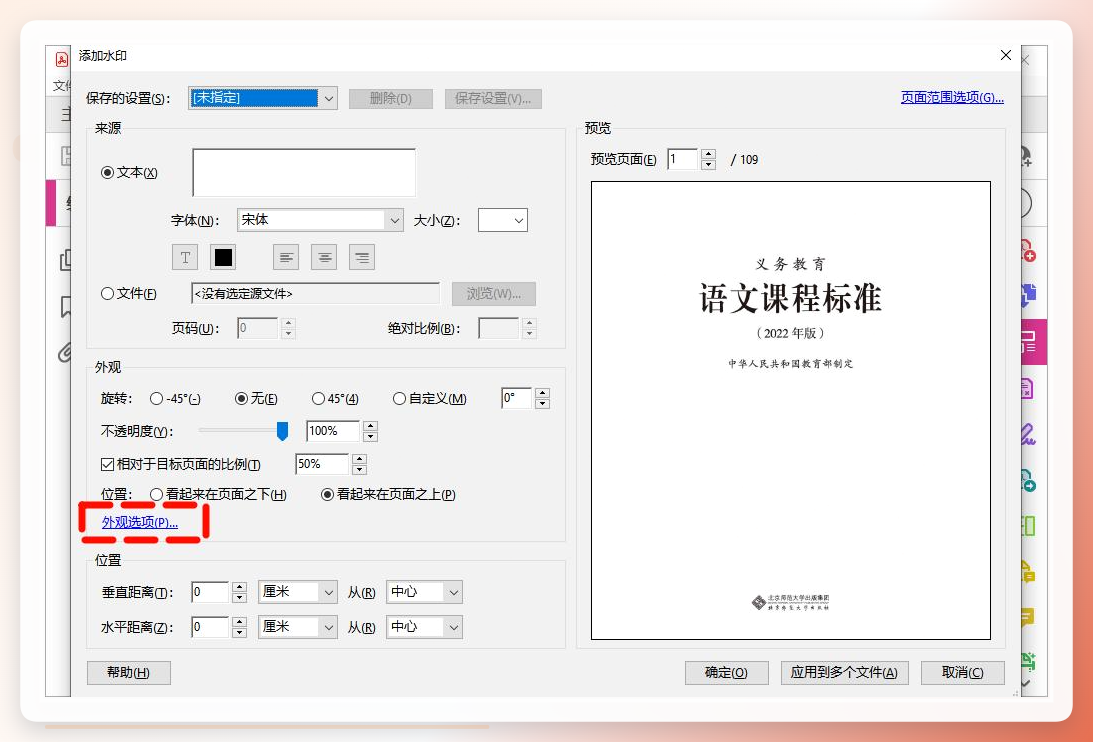Screen dimensions: 1093x742
Task: Increase vertical distance with up arrow
Action: (239, 586)
